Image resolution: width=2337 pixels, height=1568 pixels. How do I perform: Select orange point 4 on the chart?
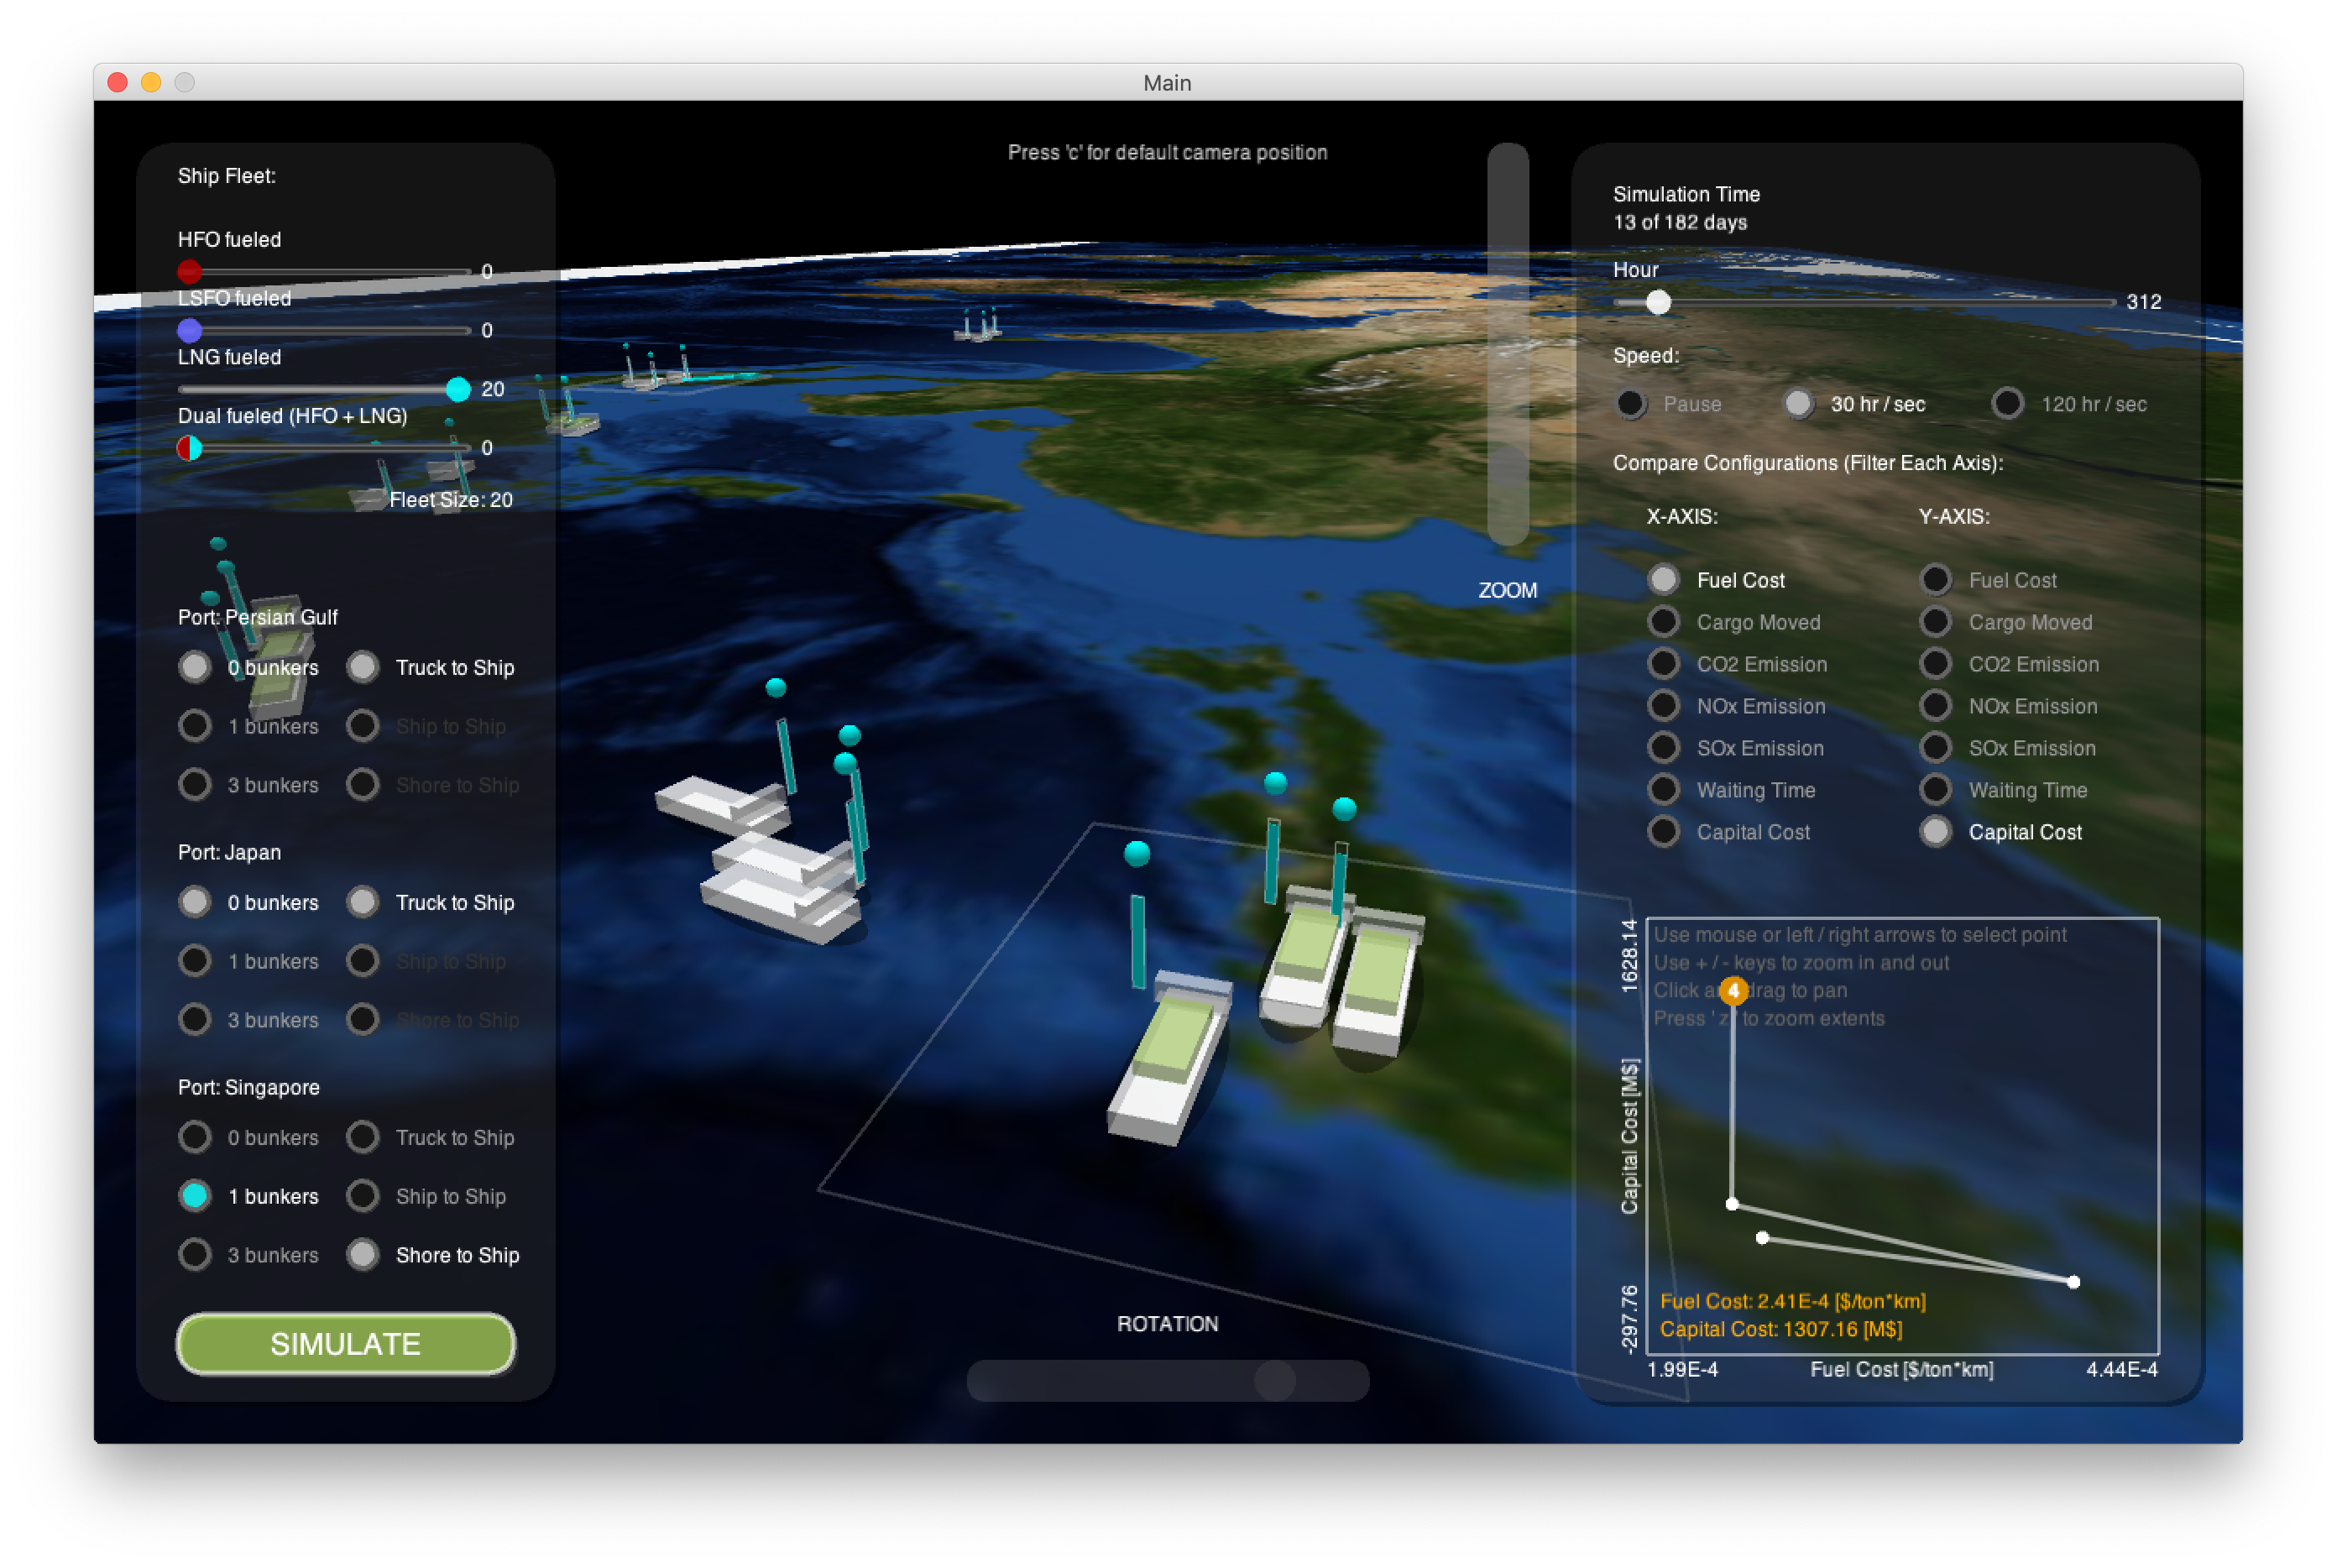point(1733,990)
